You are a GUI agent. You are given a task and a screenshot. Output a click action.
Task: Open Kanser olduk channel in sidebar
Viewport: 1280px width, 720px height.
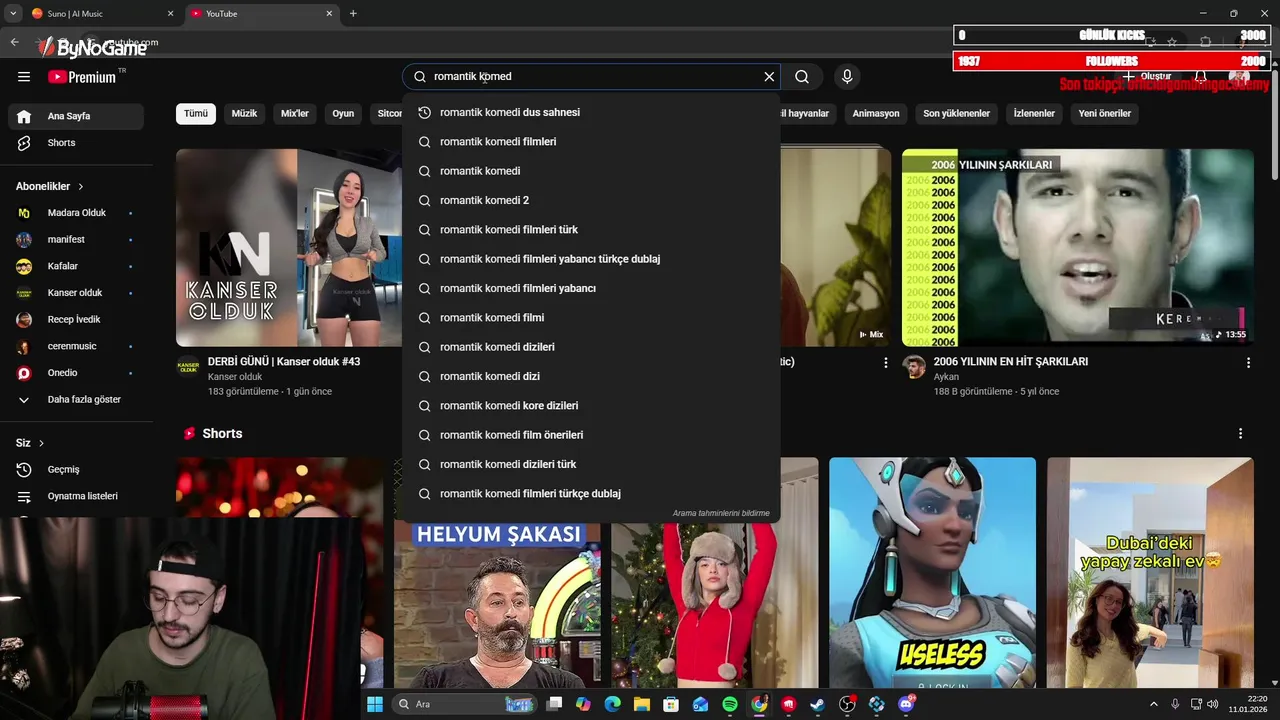coord(76,293)
